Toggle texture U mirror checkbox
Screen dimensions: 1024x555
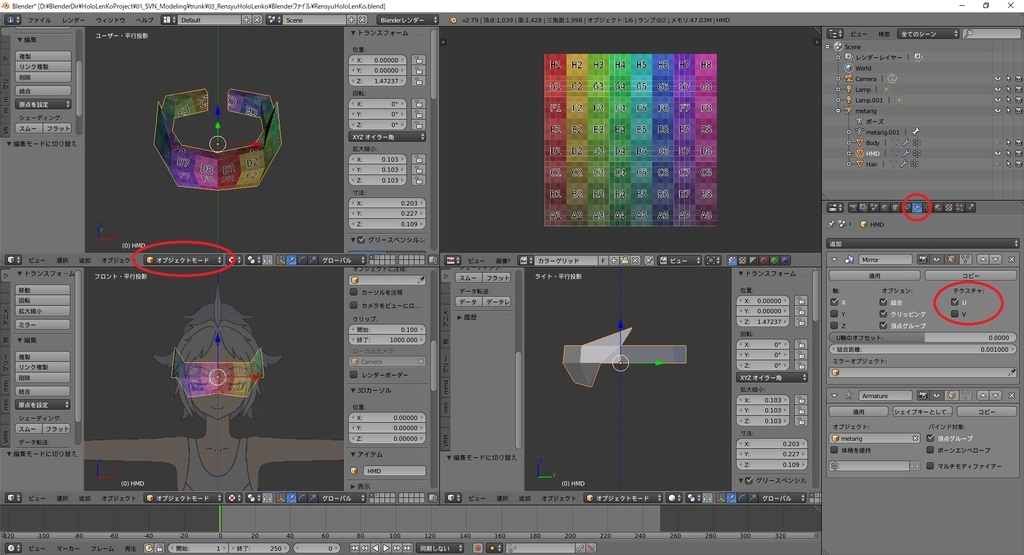(x=955, y=302)
